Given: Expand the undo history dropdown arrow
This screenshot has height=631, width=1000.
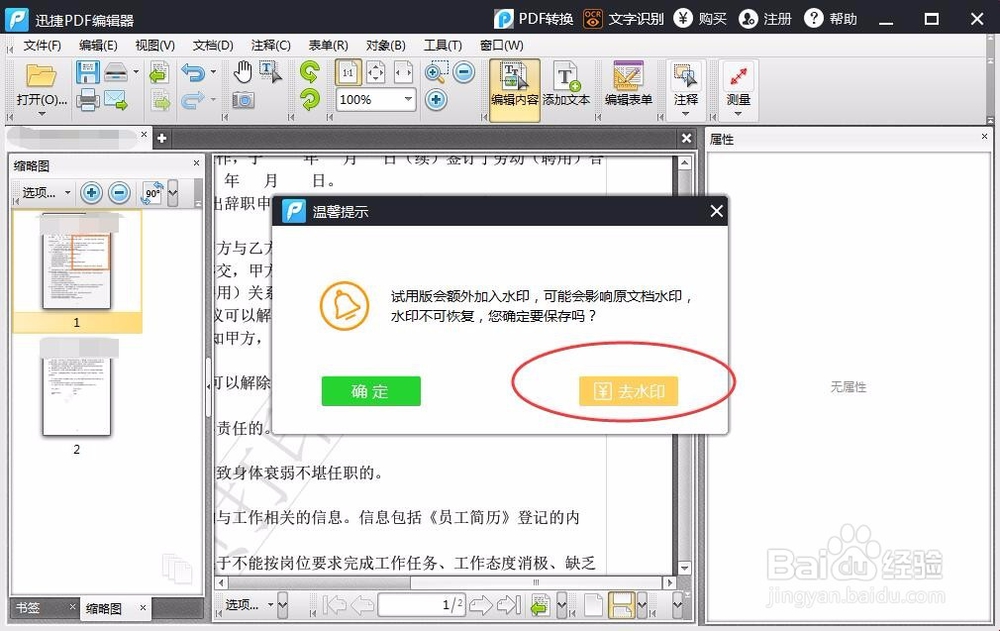Looking at the screenshot, I should point(213,72).
